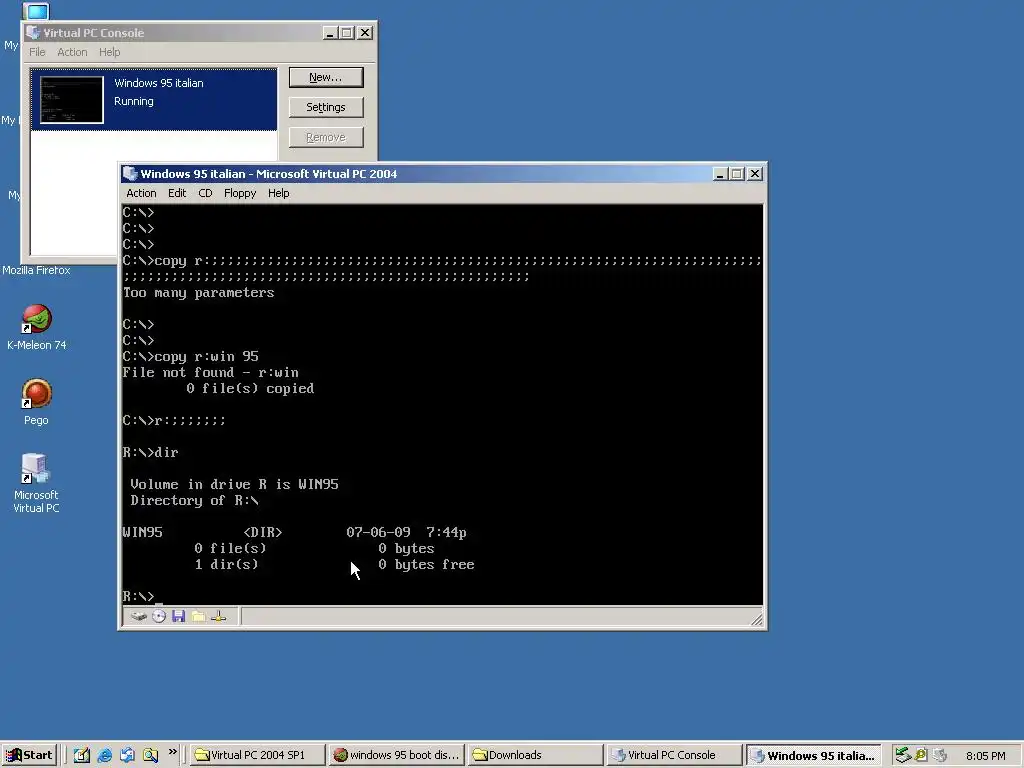Click the first system tray icon

(903, 755)
